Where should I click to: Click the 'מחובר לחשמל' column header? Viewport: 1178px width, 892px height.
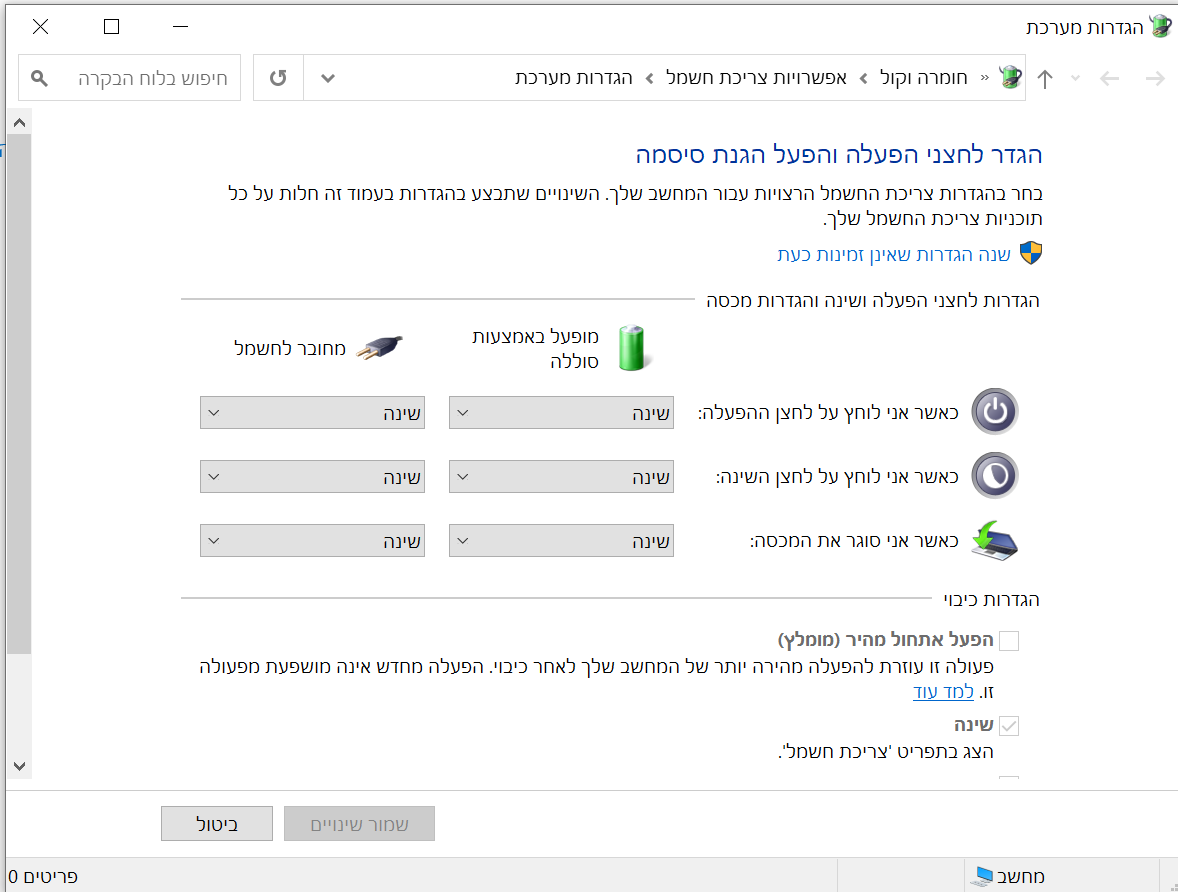pyautogui.click(x=290, y=348)
